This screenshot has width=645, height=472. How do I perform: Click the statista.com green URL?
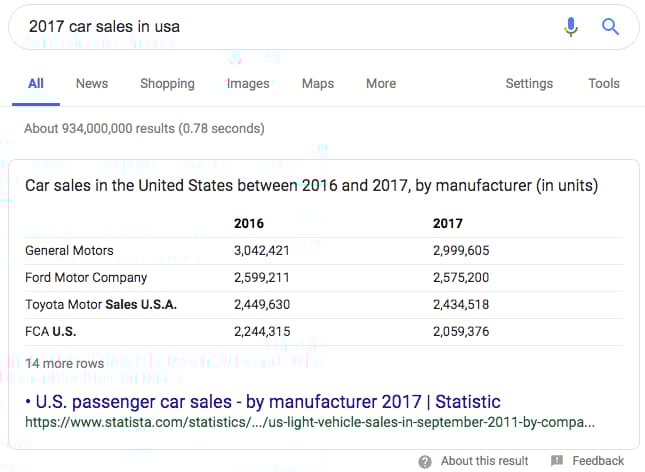pyautogui.click(x=310, y=422)
